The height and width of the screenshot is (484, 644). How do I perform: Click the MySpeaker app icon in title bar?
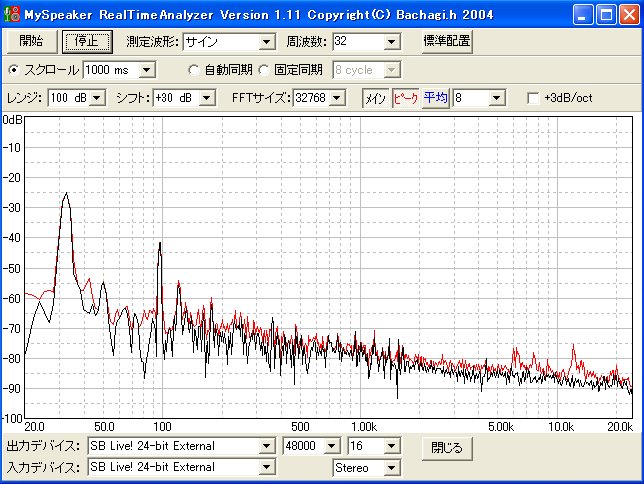click(x=13, y=13)
